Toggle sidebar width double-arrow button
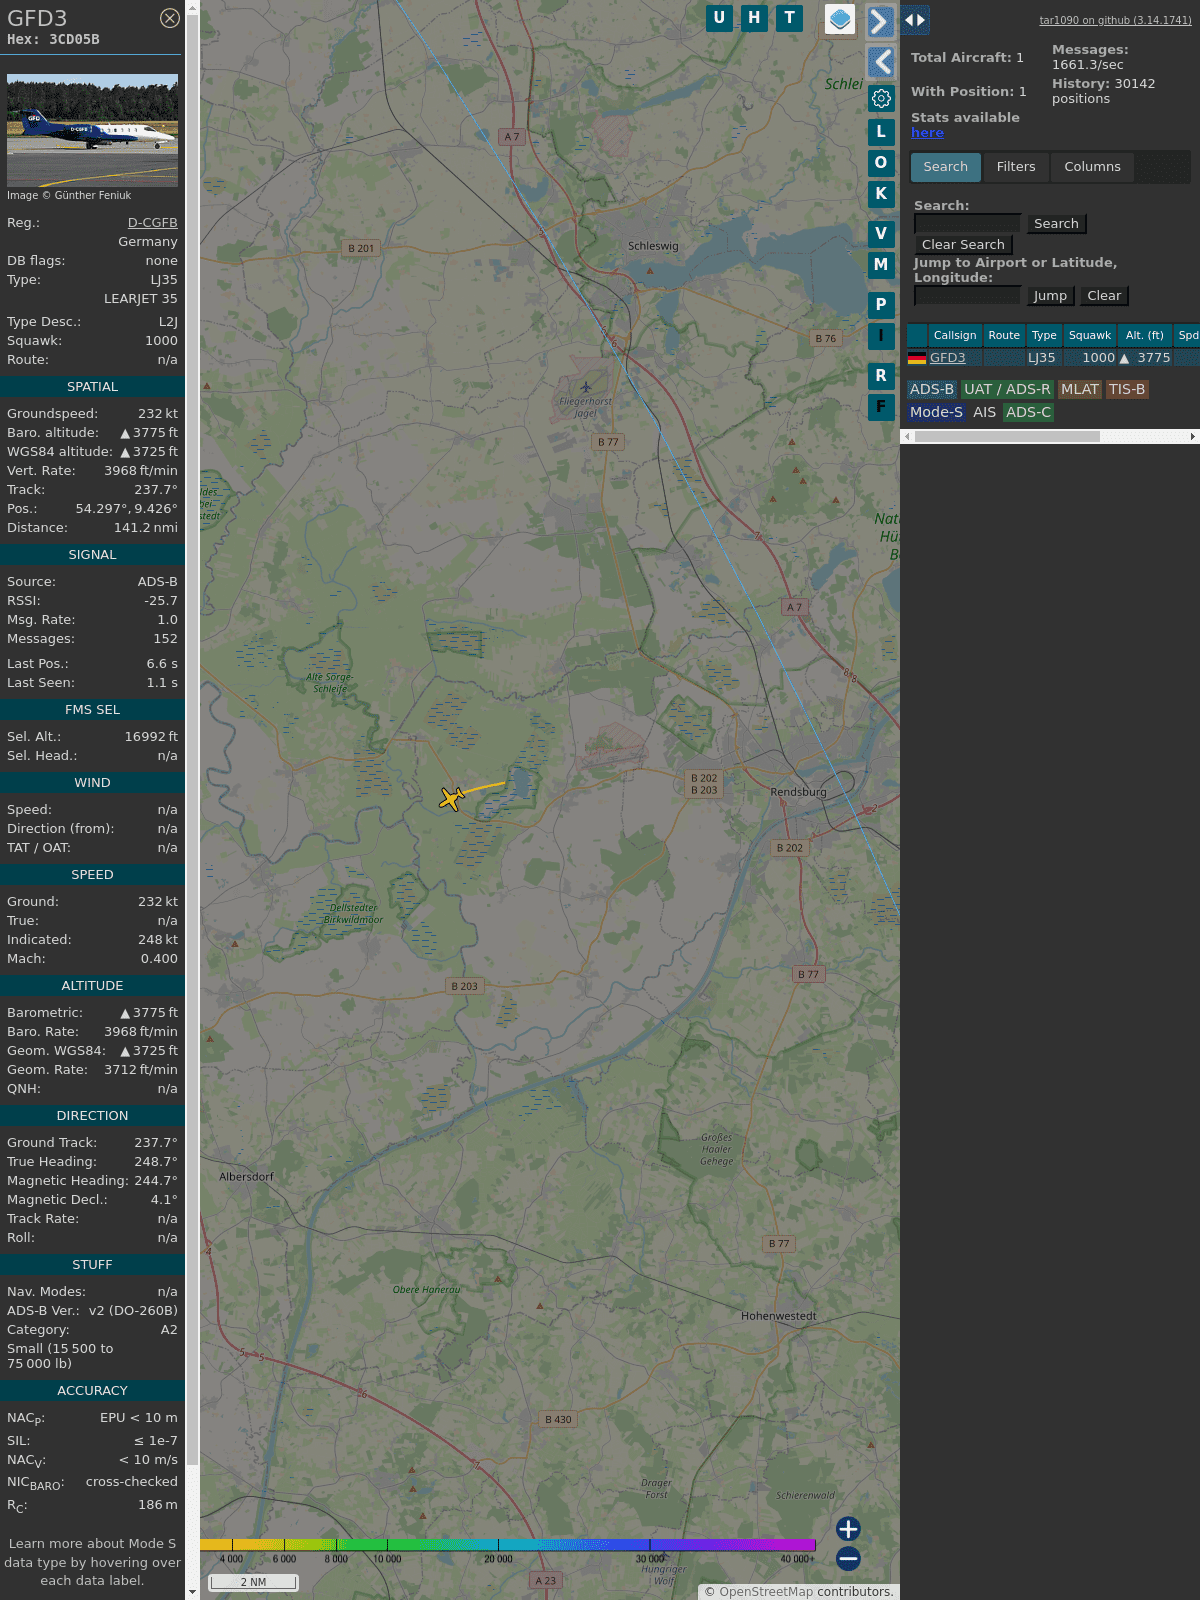Image resolution: width=1200 pixels, height=1600 pixels. 915,20
